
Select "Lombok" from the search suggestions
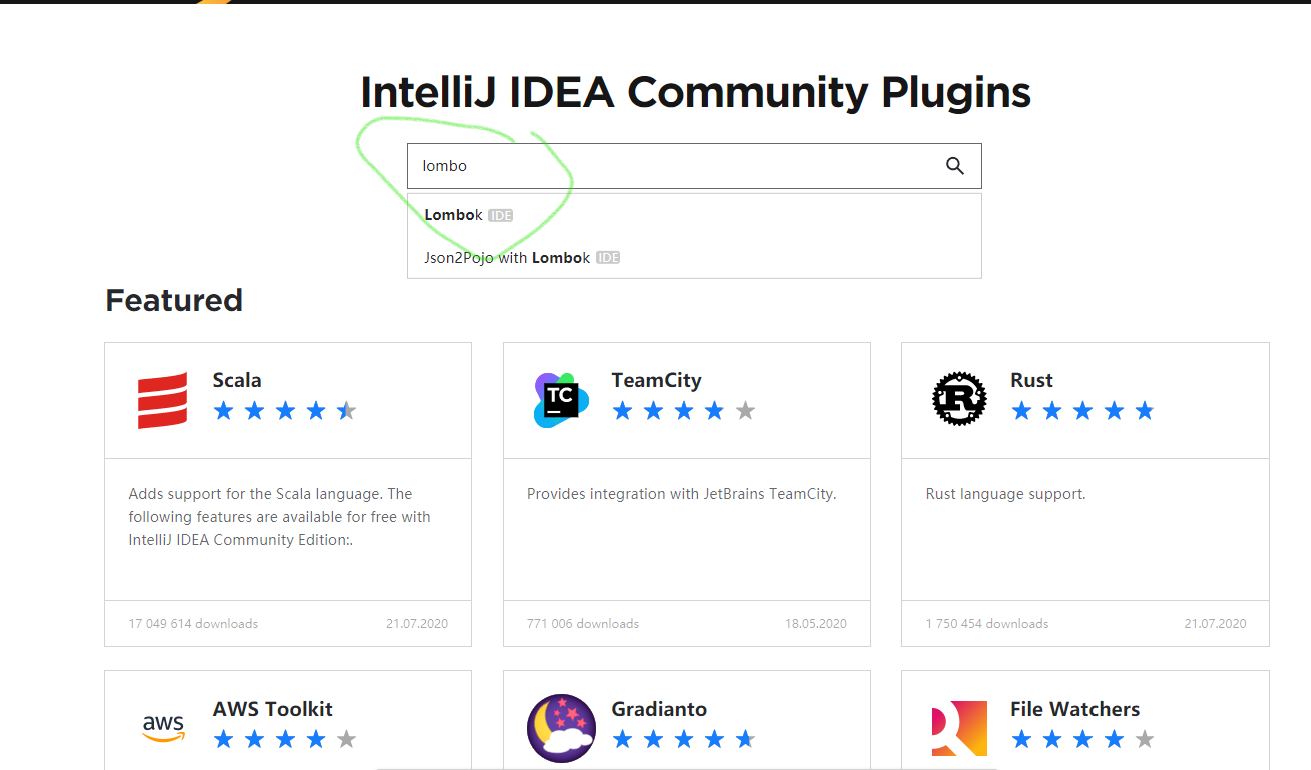pos(453,215)
